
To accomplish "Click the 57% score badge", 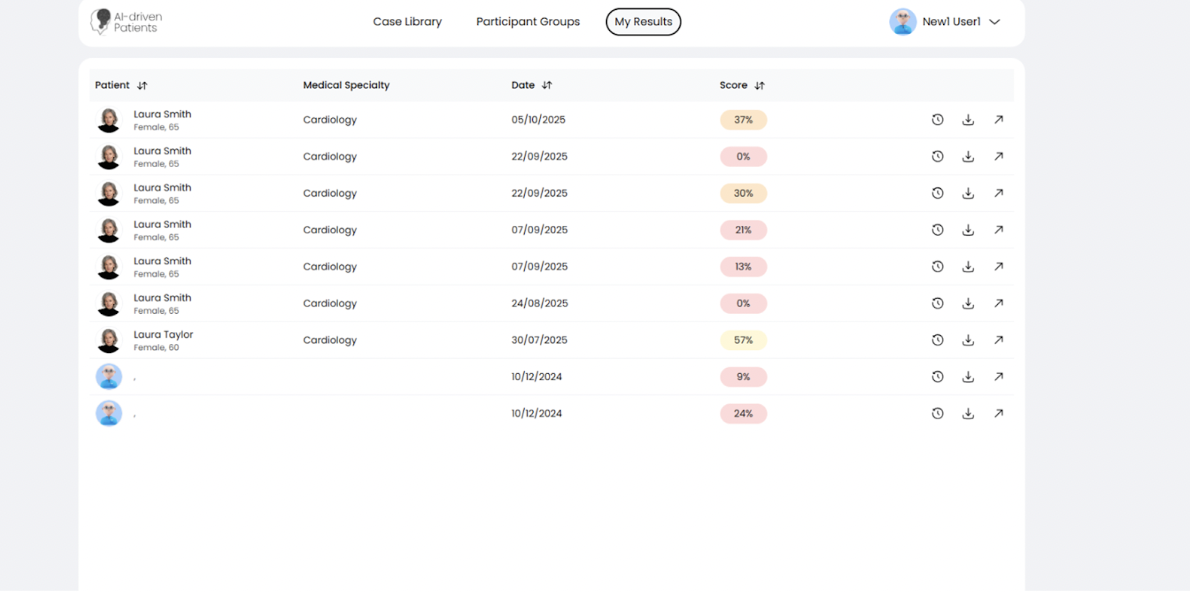I will pyautogui.click(x=743, y=340).
